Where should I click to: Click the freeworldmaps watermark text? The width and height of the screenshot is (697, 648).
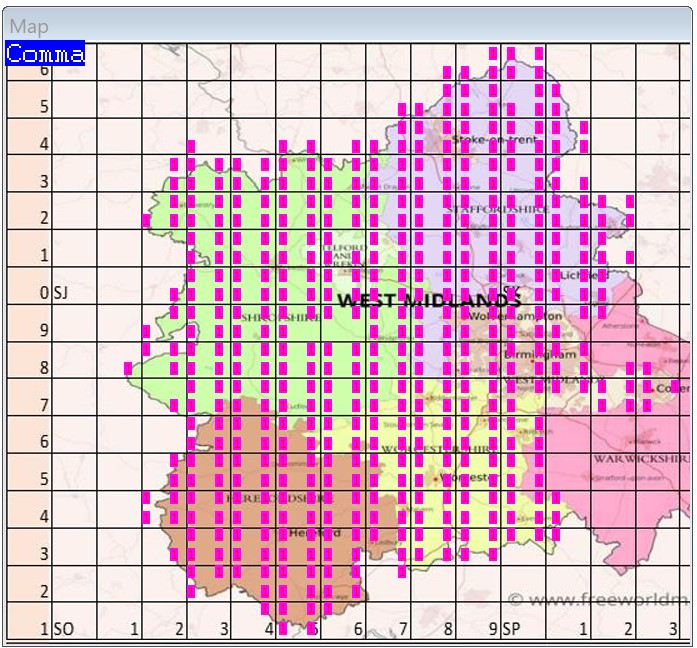[598, 600]
